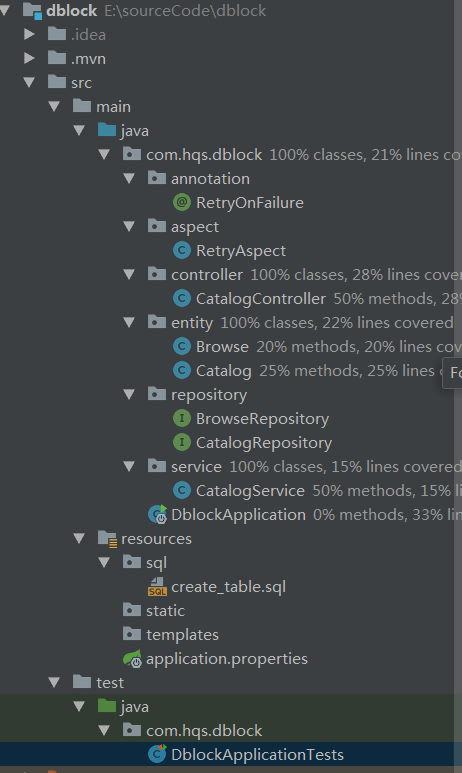This screenshot has height=773, width=462.
Task: Collapse the controller package
Action: coord(129,274)
